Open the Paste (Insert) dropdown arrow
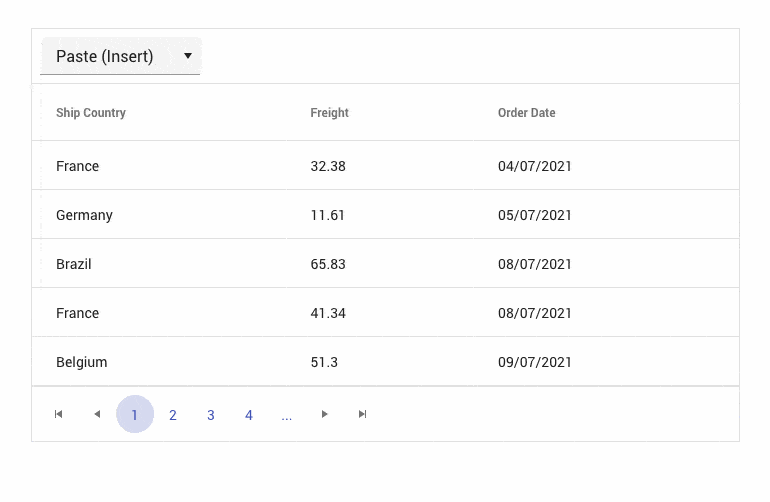The width and height of the screenshot is (770, 502). [x=187, y=56]
